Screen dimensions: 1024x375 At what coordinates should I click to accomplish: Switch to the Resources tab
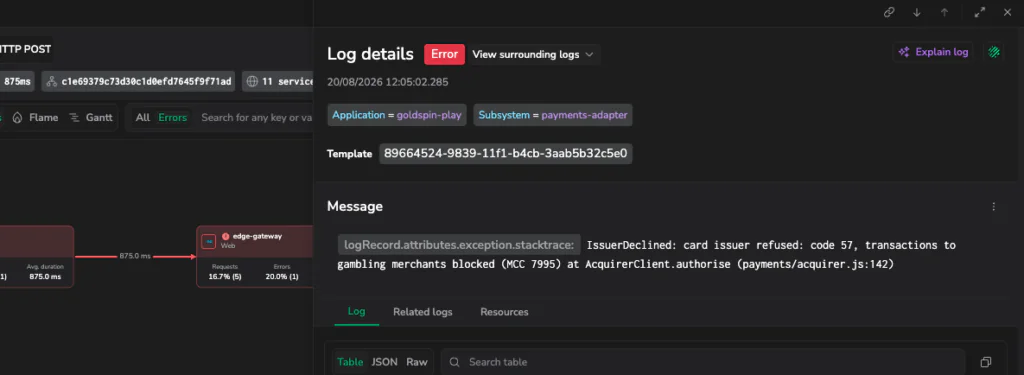click(x=504, y=312)
